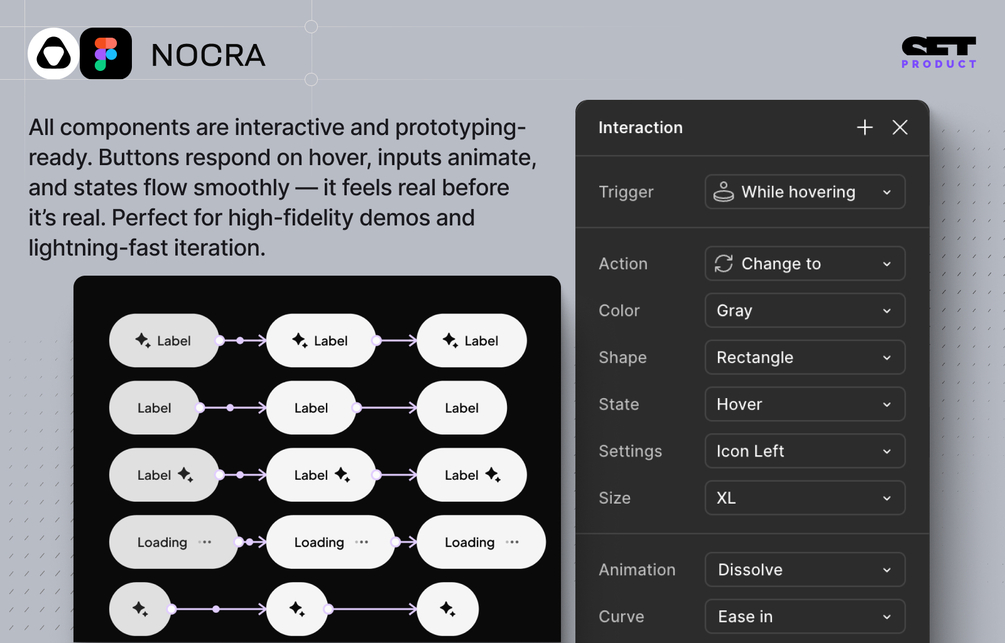
Task: Click the Change to swap icon
Action: tap(723, 264)
